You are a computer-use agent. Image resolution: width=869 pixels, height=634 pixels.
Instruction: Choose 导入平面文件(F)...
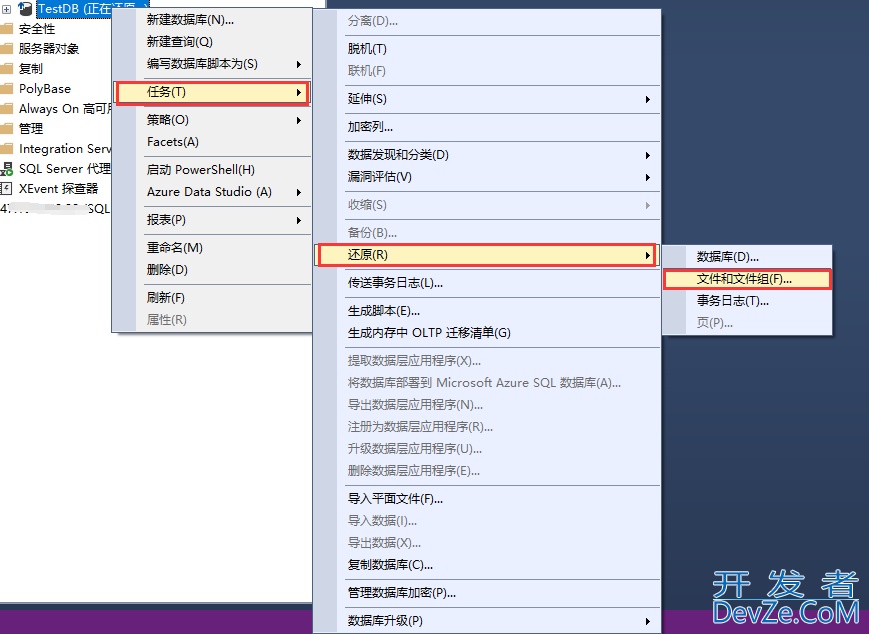[x=488, y=499]
